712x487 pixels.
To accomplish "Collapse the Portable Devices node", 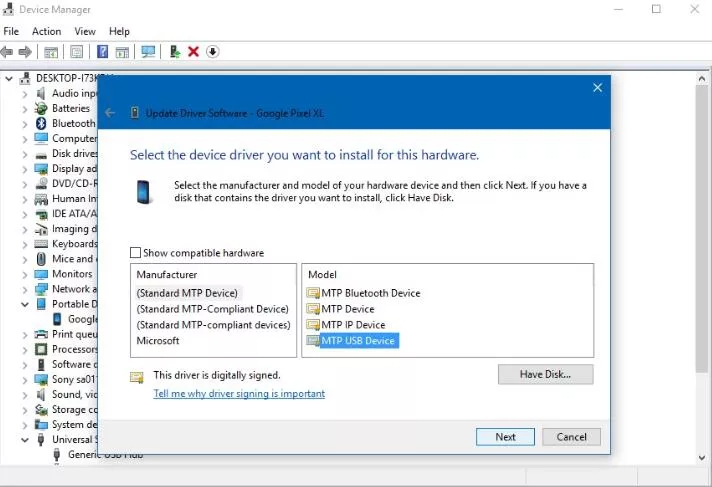I will (25, 304).
